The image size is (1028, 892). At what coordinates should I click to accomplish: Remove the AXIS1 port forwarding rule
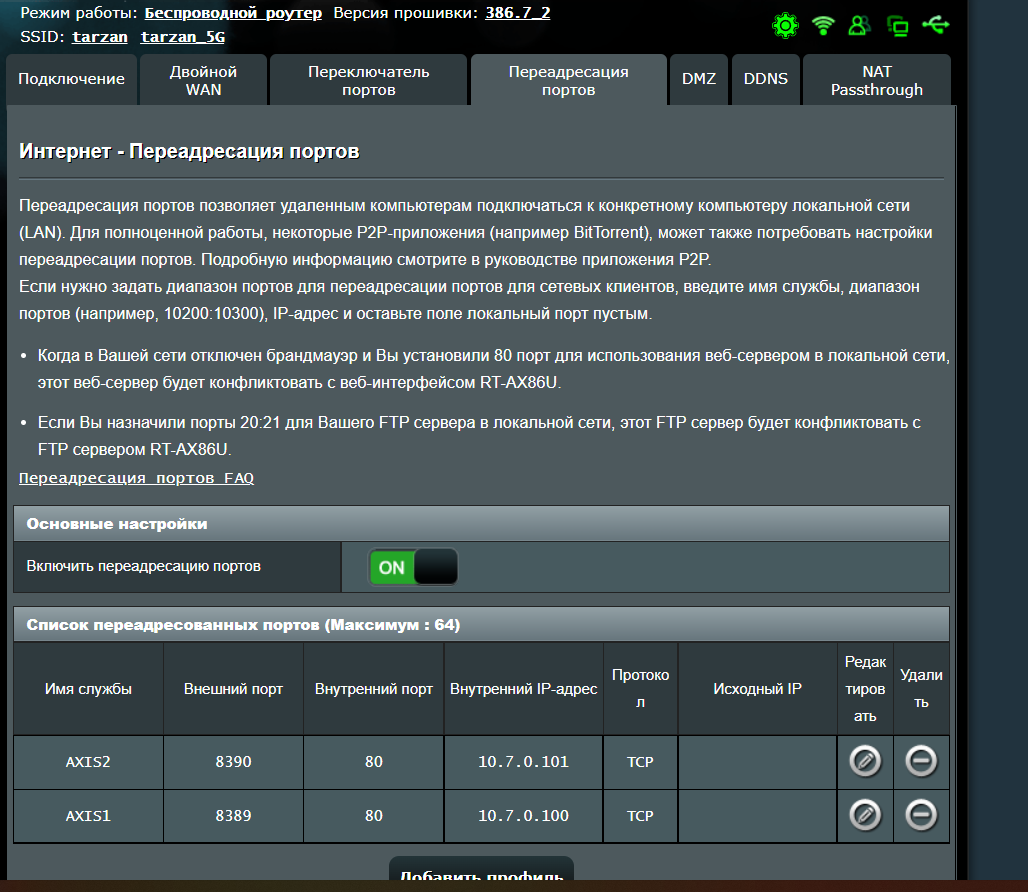(x=921, y=815)
